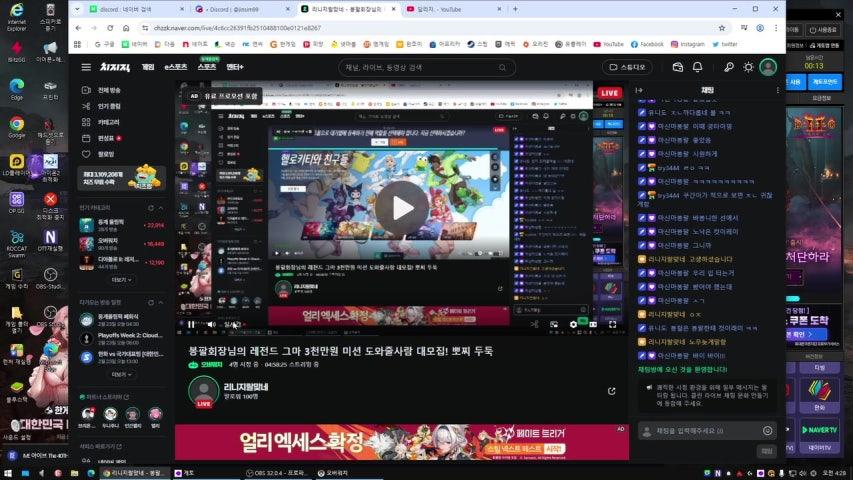Click the cheese free-charge promo banner

pyautogui.click(x=121, y=178)
